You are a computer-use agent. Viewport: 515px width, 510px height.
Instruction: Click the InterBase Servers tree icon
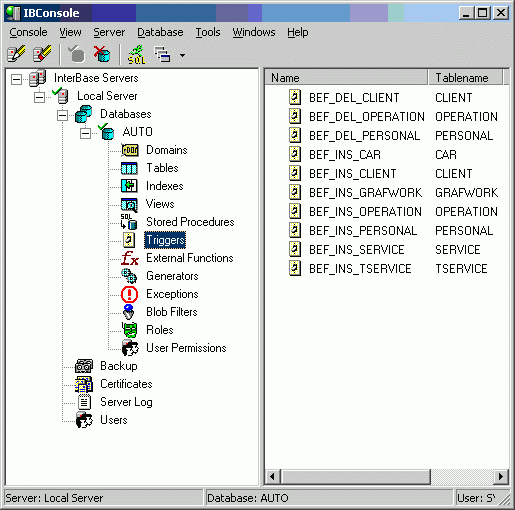click(37, 78)
